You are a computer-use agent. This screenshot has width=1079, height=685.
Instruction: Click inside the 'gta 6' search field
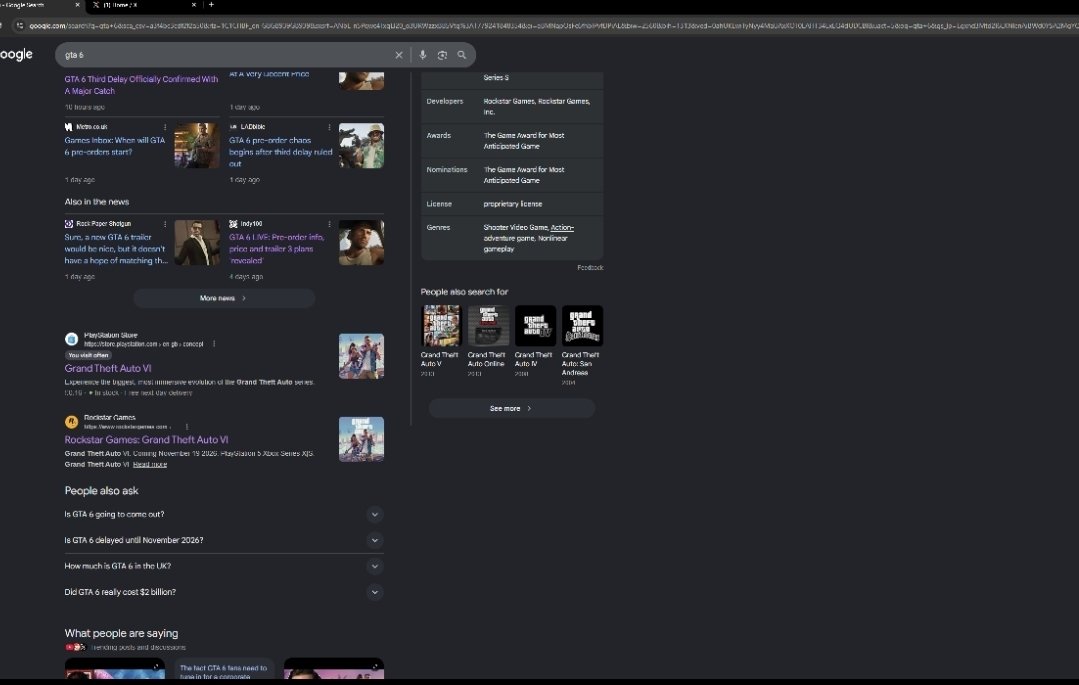tap(227, 55)
